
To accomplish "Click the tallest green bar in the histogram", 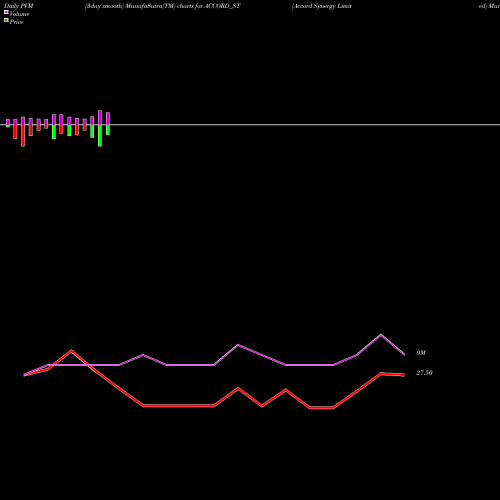I will click(x=100, y=136).
